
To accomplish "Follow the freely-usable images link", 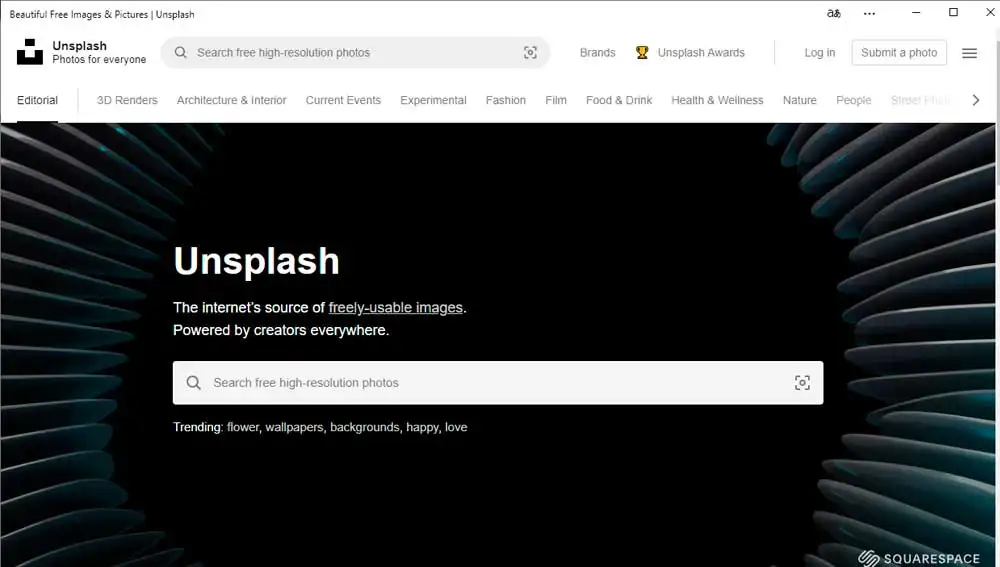I will pyautogui.click(x=395, y=307).
